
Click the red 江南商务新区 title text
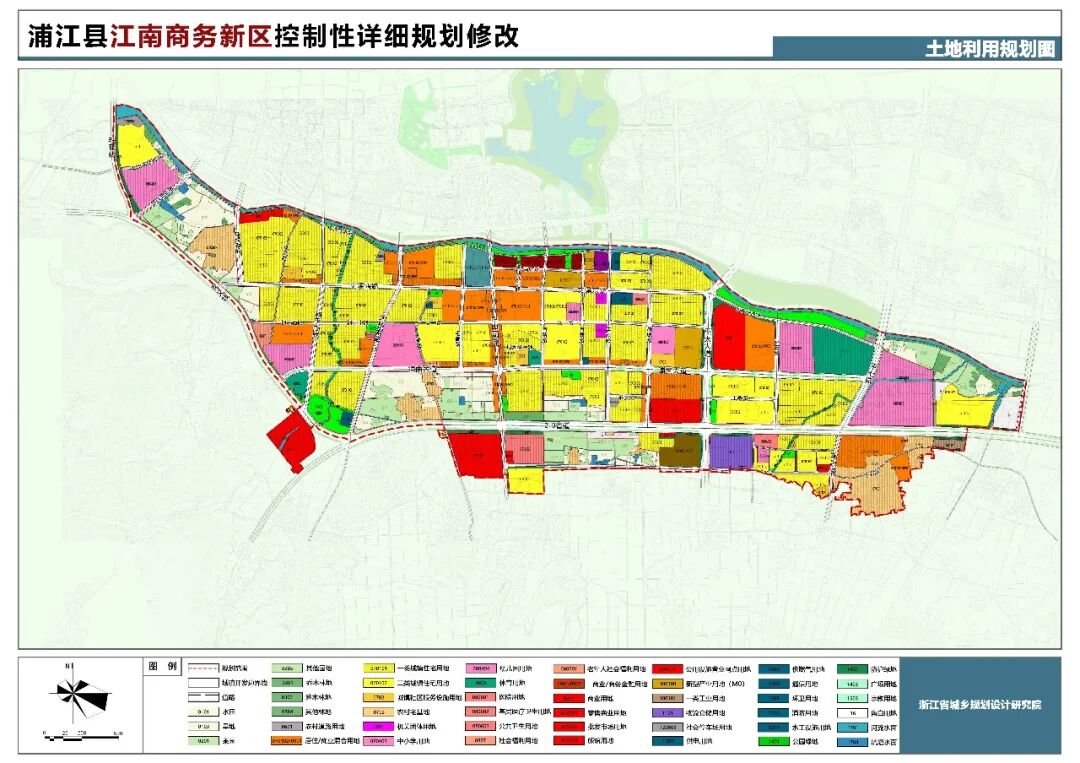click(x=190, y=38)
